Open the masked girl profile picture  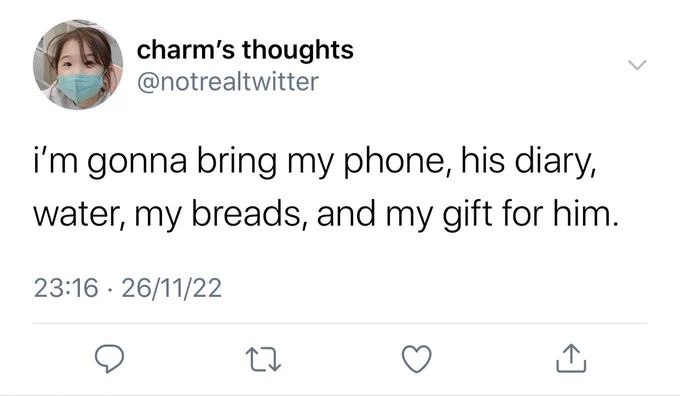78,65
